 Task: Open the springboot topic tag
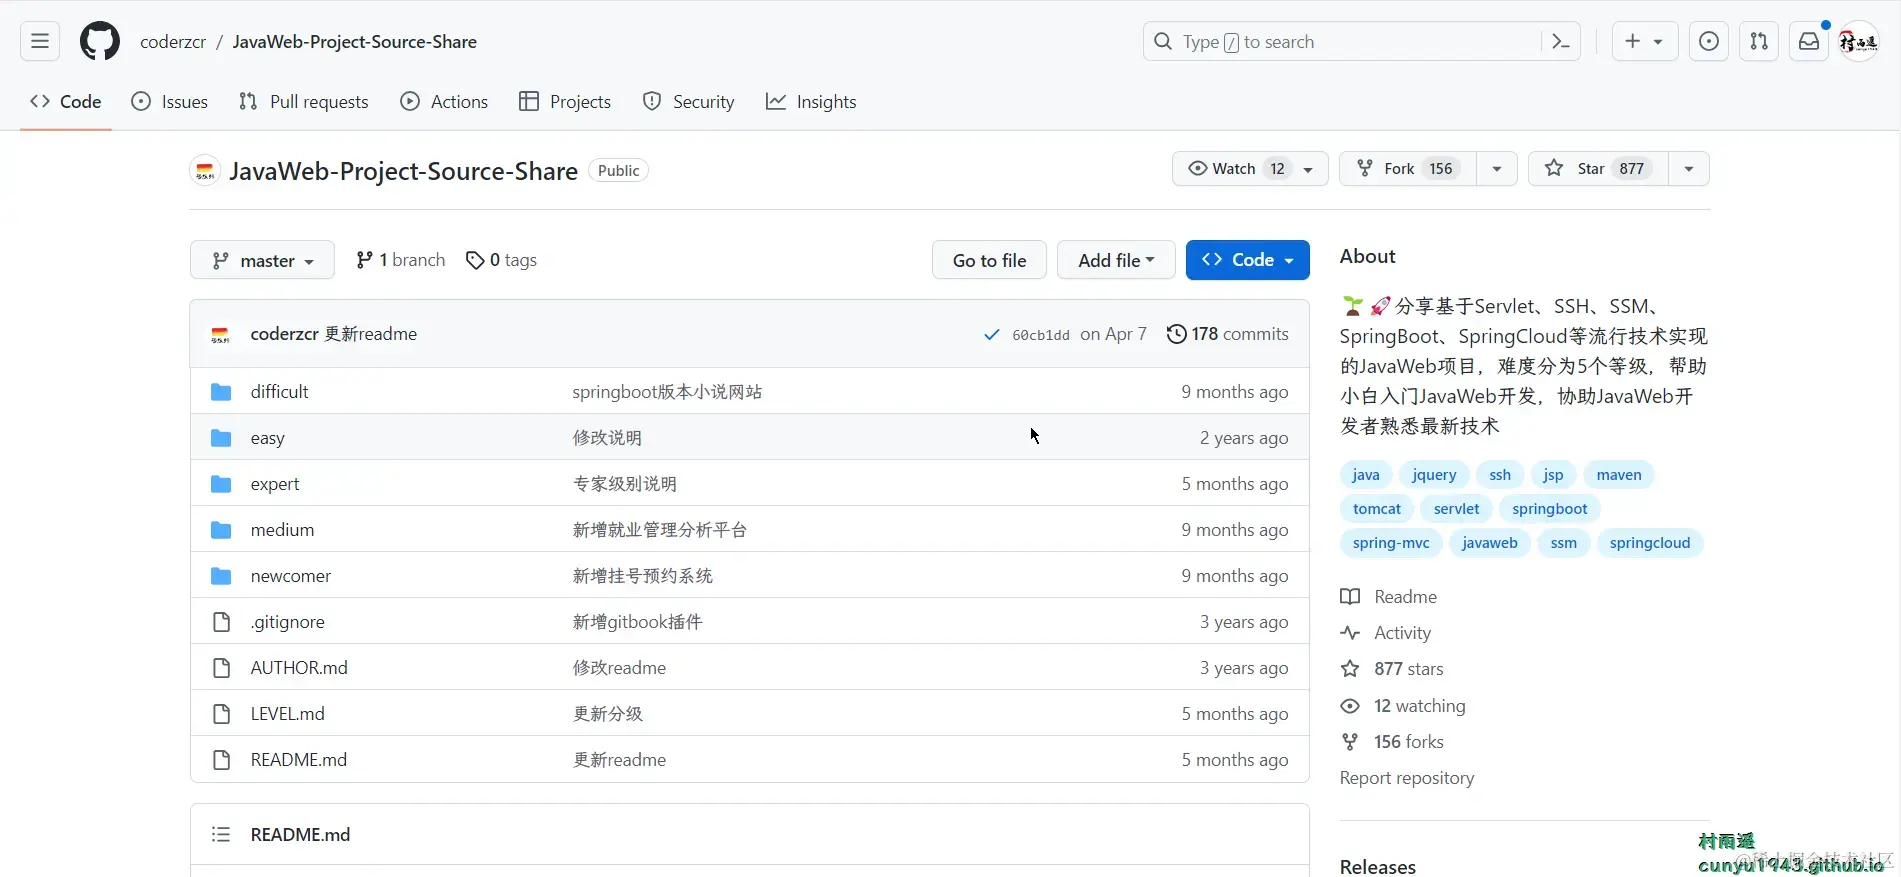pyautogui.click(x=1550, y=509)
